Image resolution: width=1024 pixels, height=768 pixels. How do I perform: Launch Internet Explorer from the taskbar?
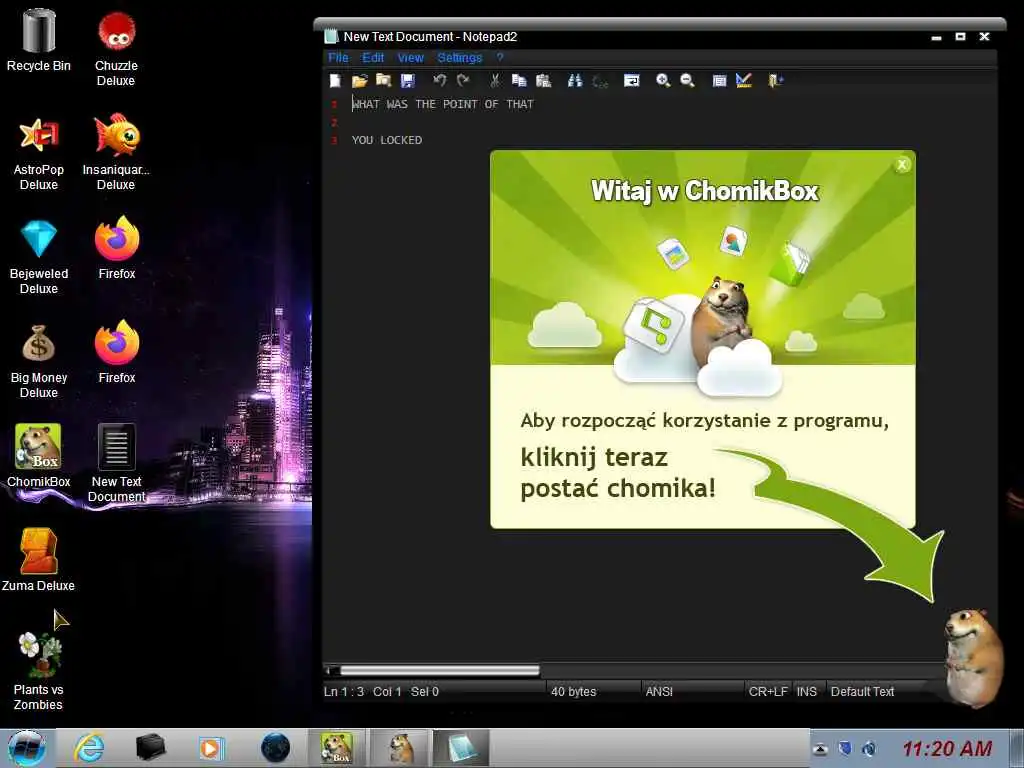point(89,748)
